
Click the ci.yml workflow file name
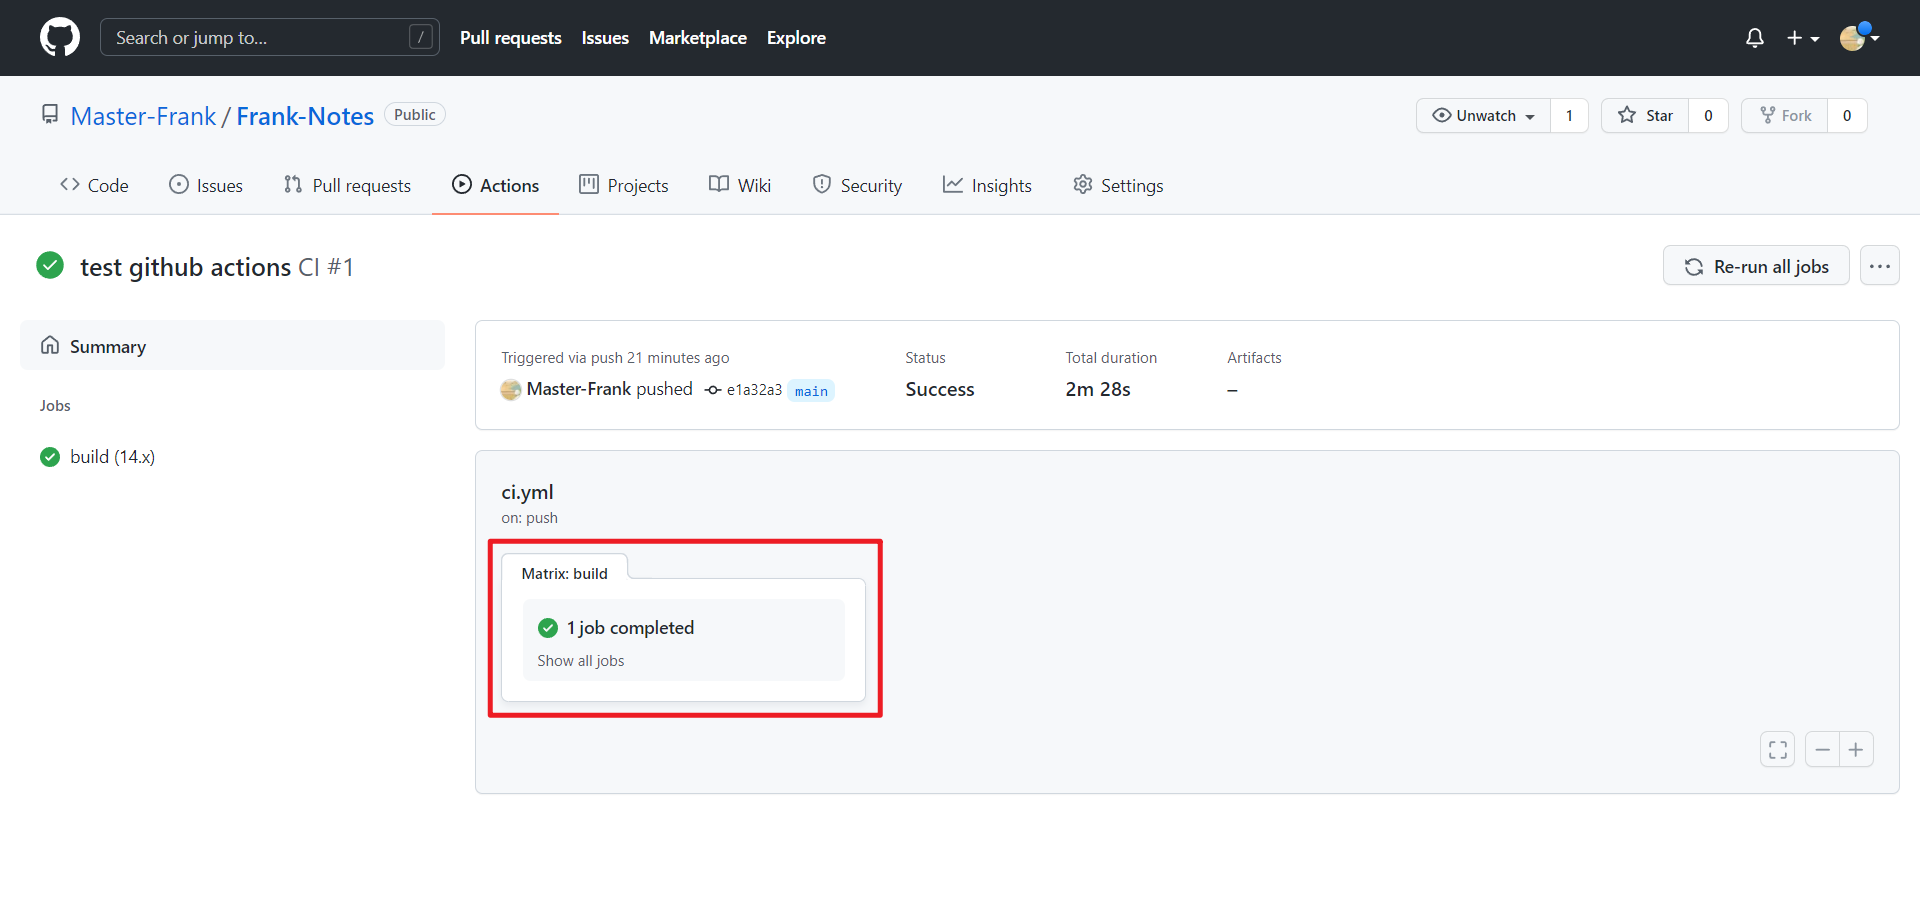527,492
